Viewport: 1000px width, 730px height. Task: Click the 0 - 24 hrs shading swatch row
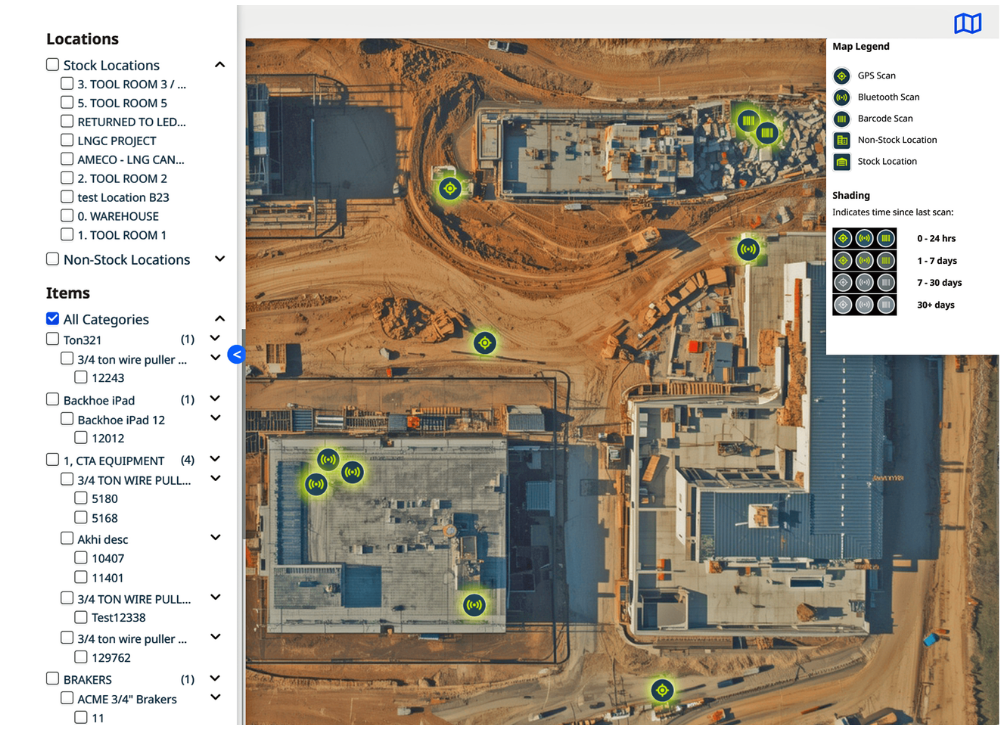point(864,238)
